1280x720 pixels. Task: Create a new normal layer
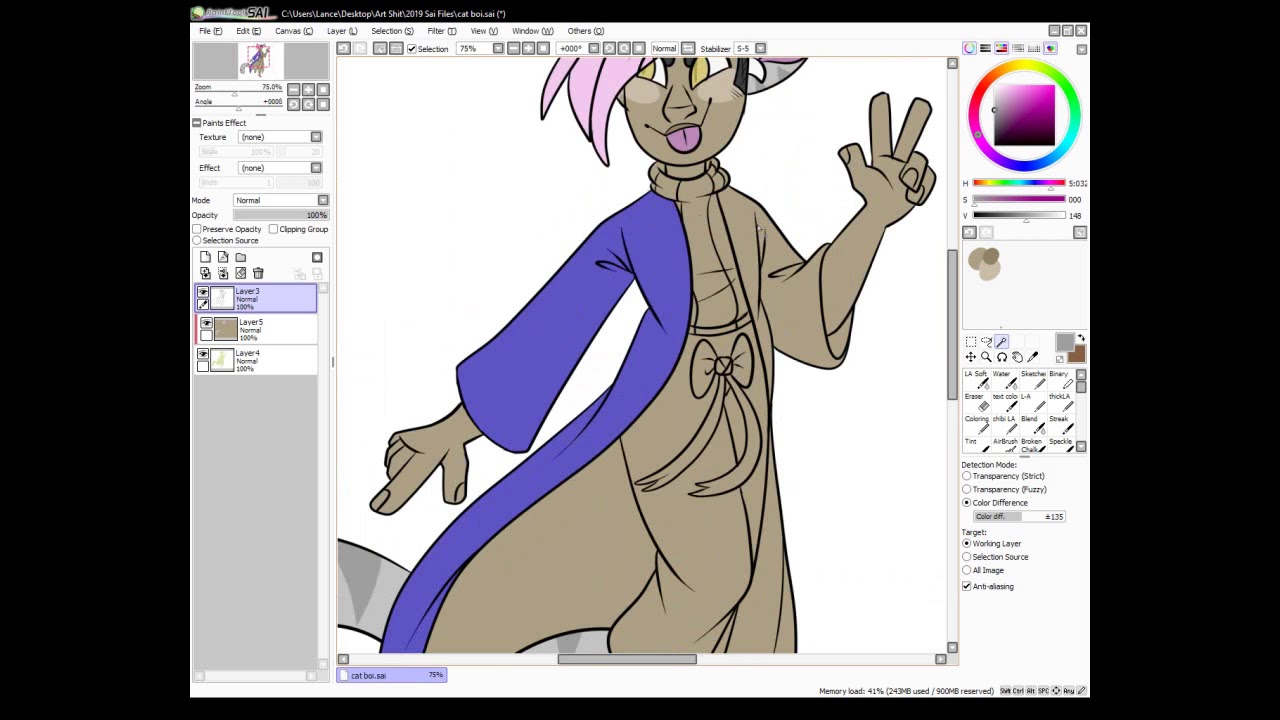pos(205,257)
